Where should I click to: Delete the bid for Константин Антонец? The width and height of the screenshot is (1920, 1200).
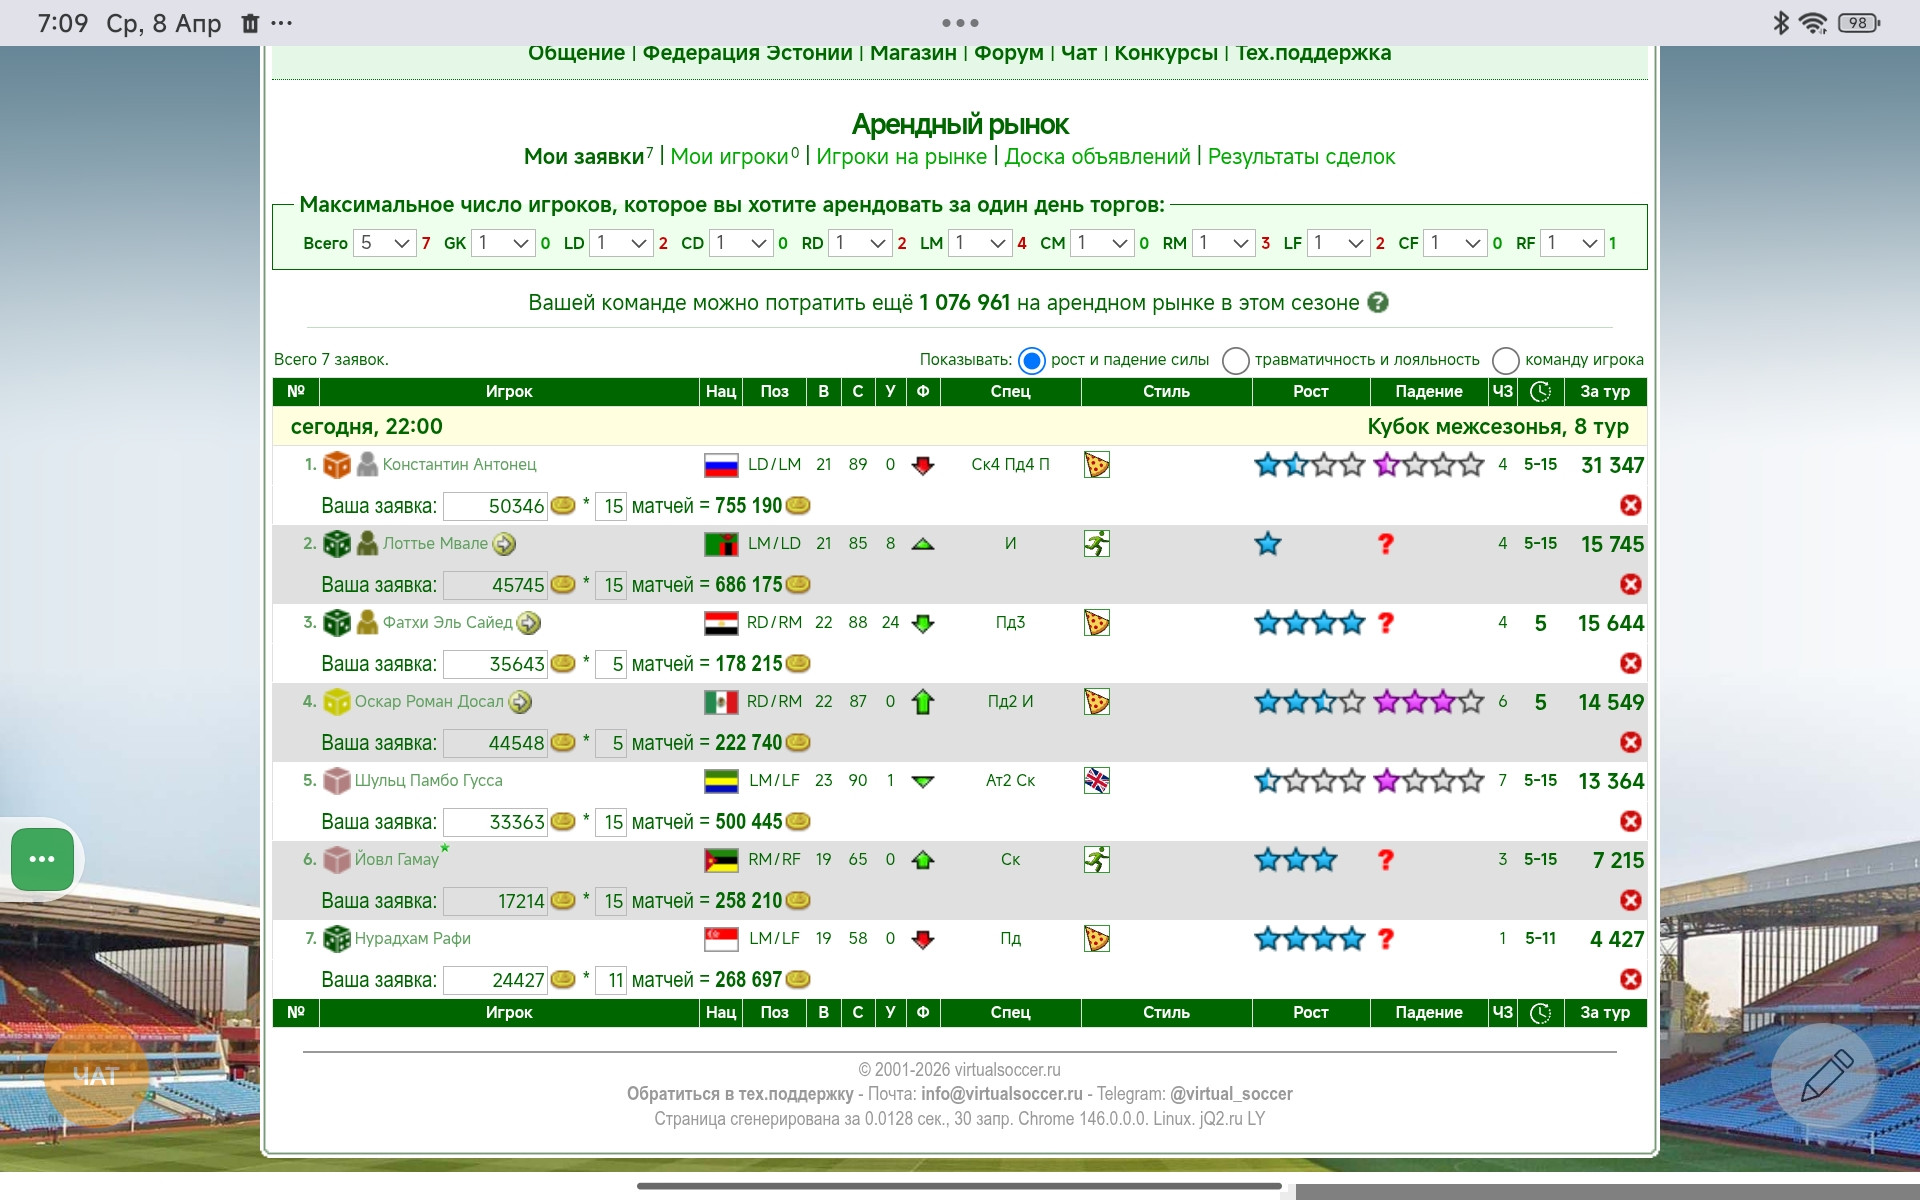[1630, 505]
